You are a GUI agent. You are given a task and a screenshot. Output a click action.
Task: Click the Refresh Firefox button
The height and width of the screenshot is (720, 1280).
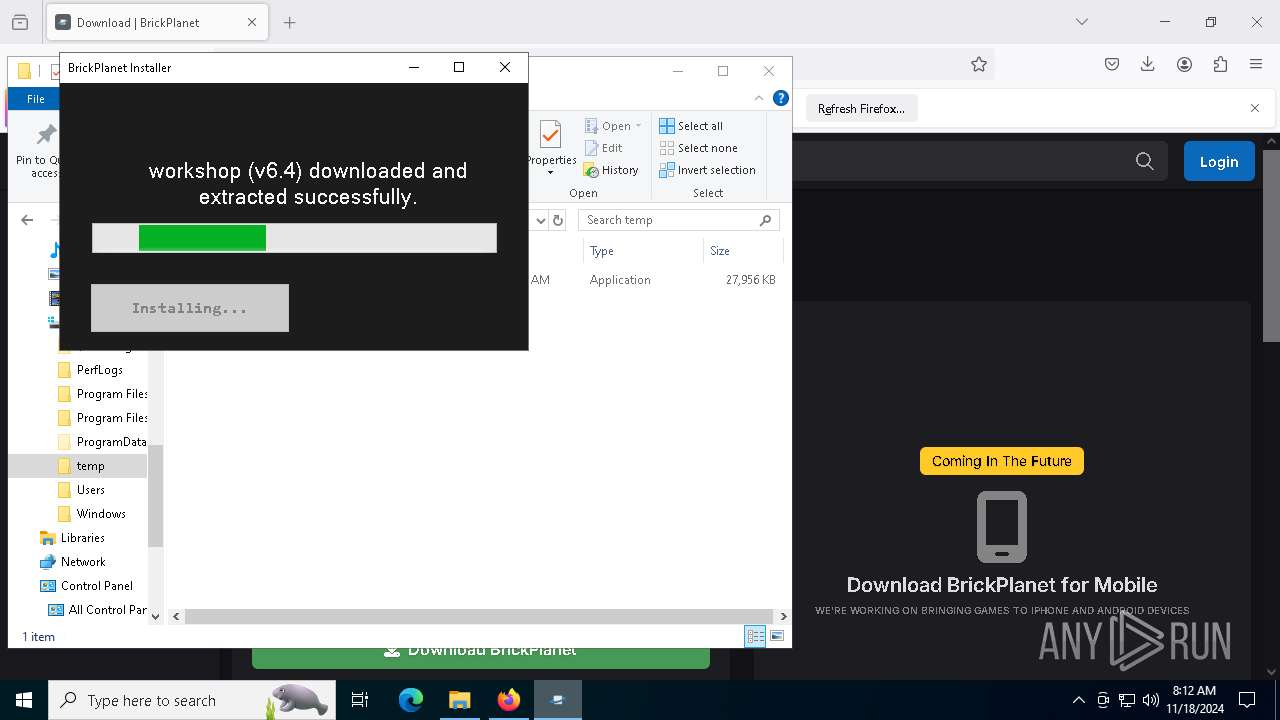[x=861, y=108]
